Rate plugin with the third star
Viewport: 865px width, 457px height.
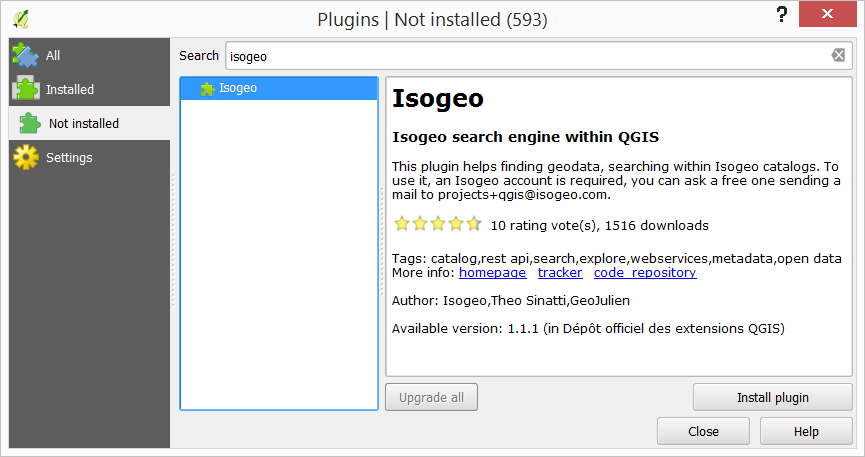pyautogui.click(x=438, y=224)
